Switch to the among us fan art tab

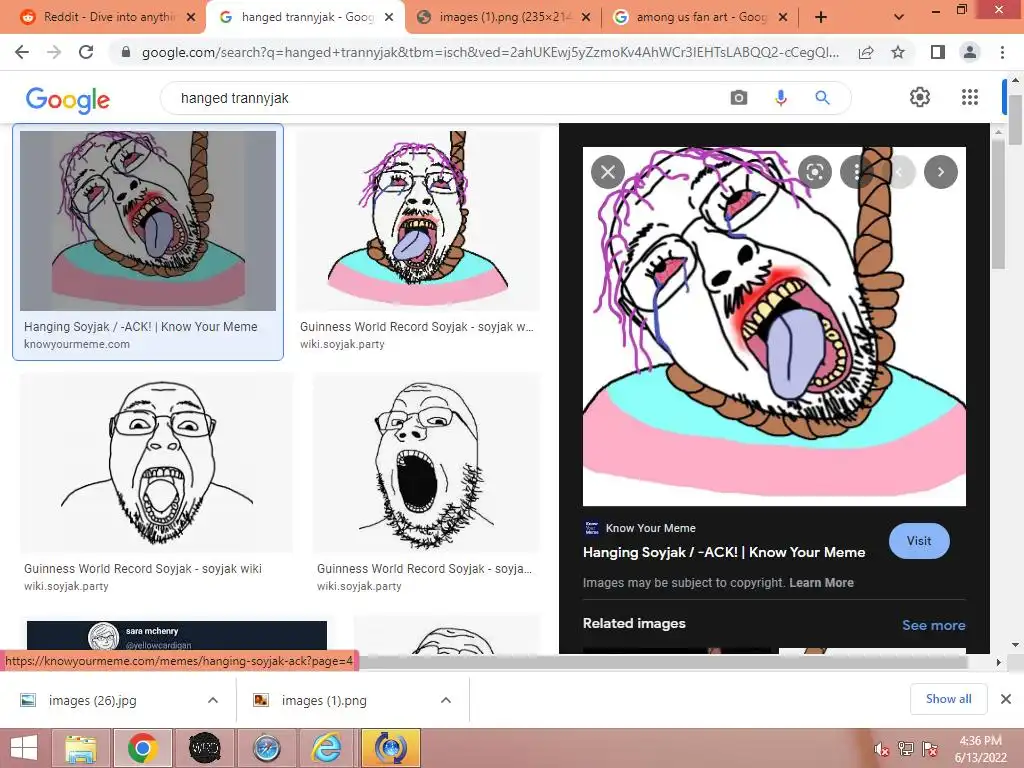[x=701, y=17]
